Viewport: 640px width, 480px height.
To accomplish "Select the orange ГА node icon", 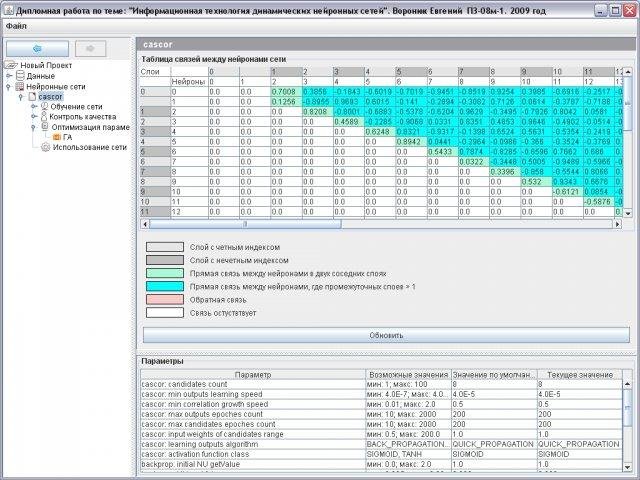I will (x=56, y=137).
